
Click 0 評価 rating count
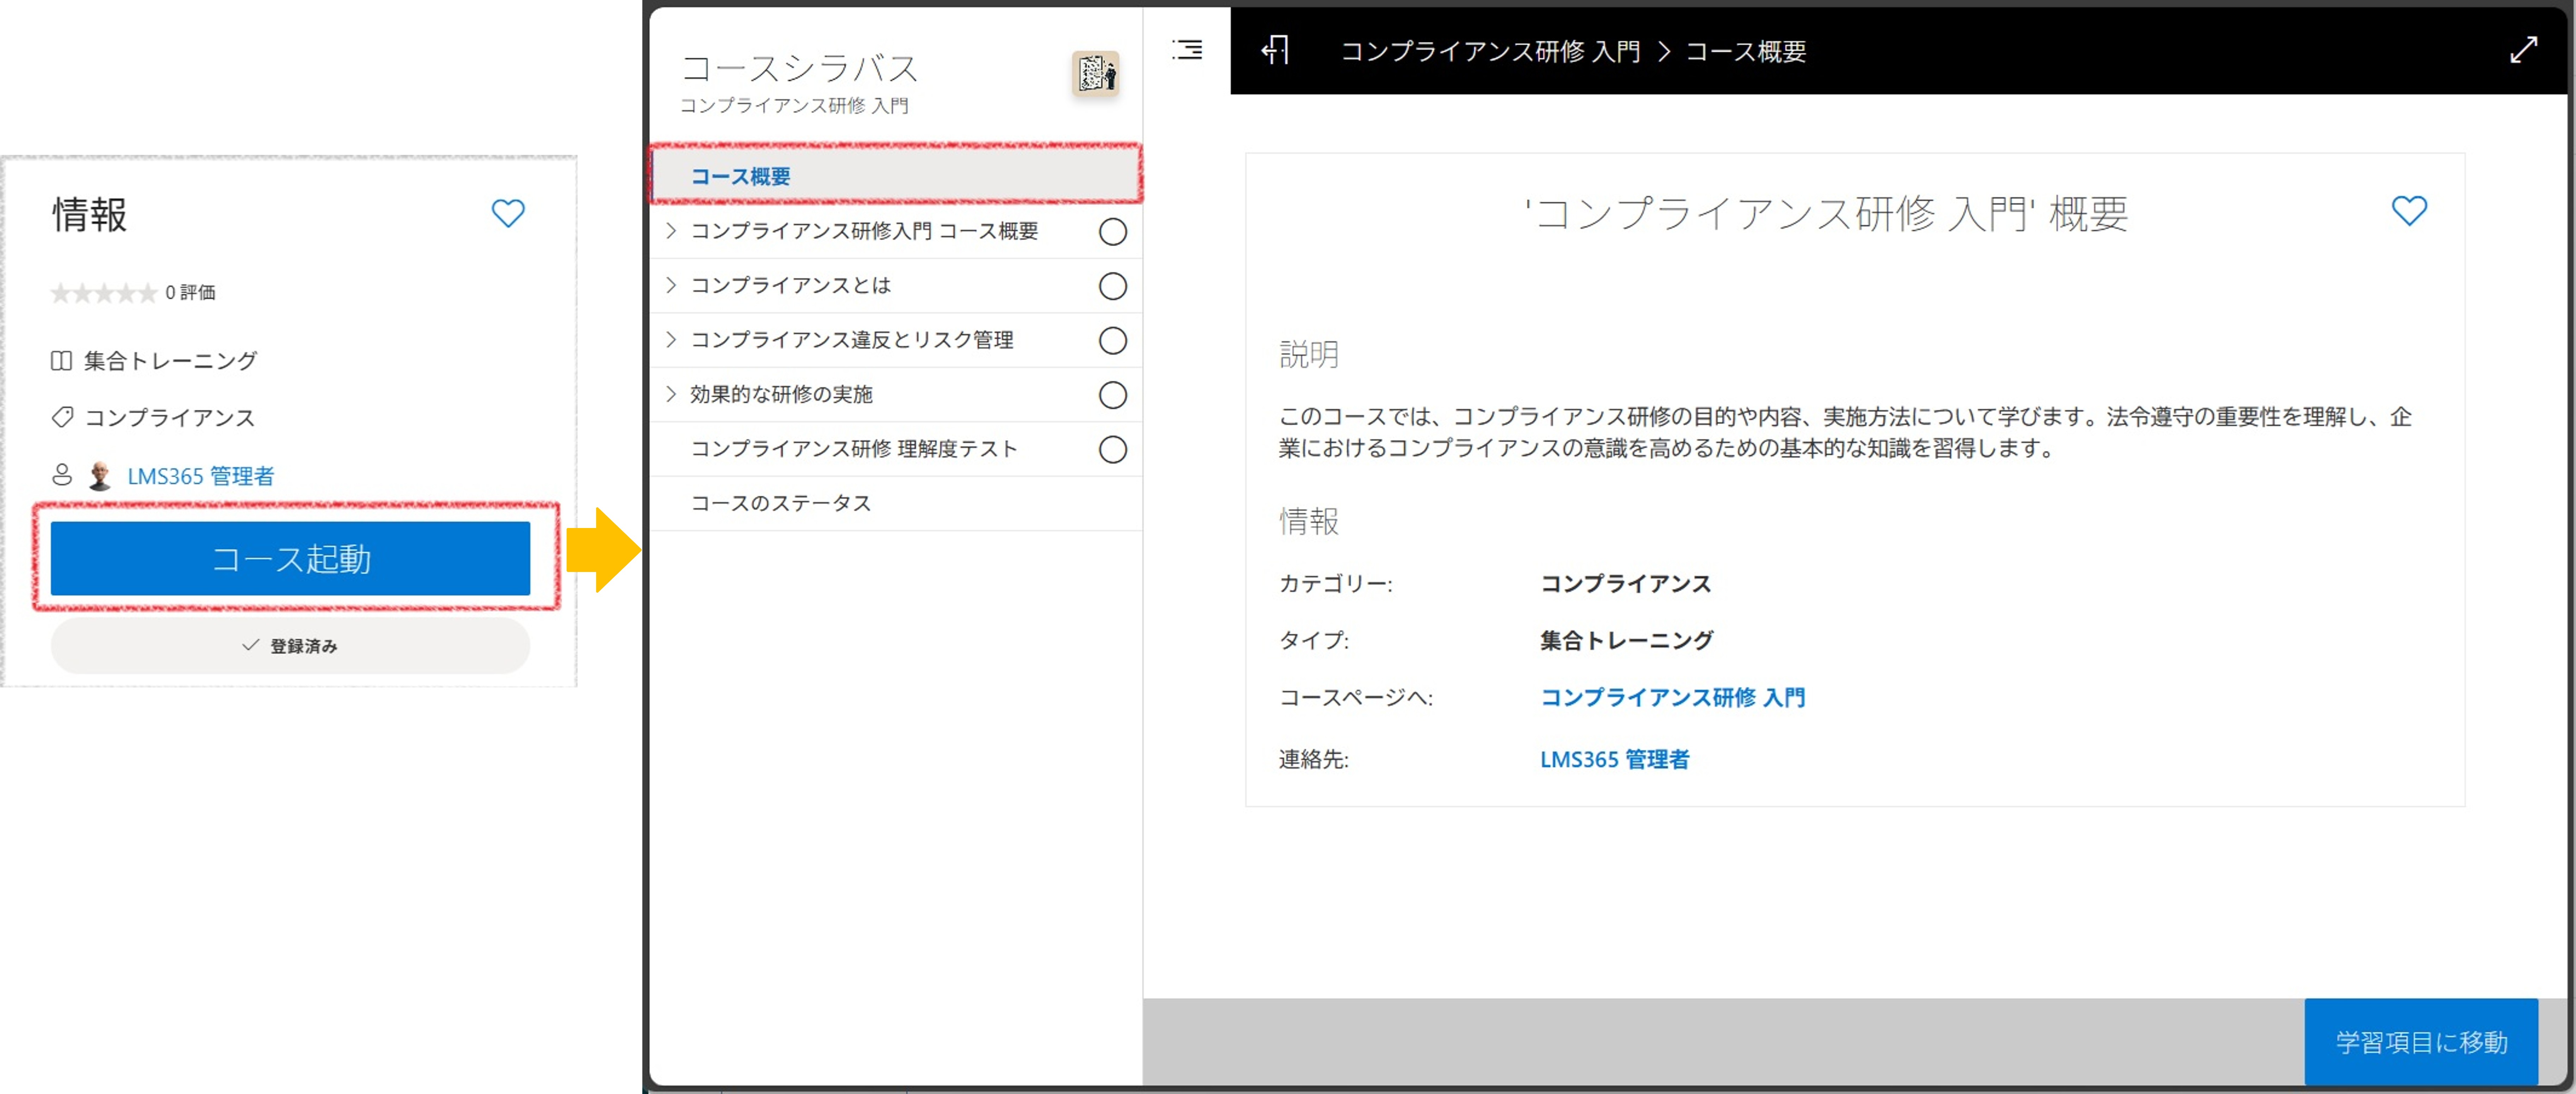click(x=190, y=292)
